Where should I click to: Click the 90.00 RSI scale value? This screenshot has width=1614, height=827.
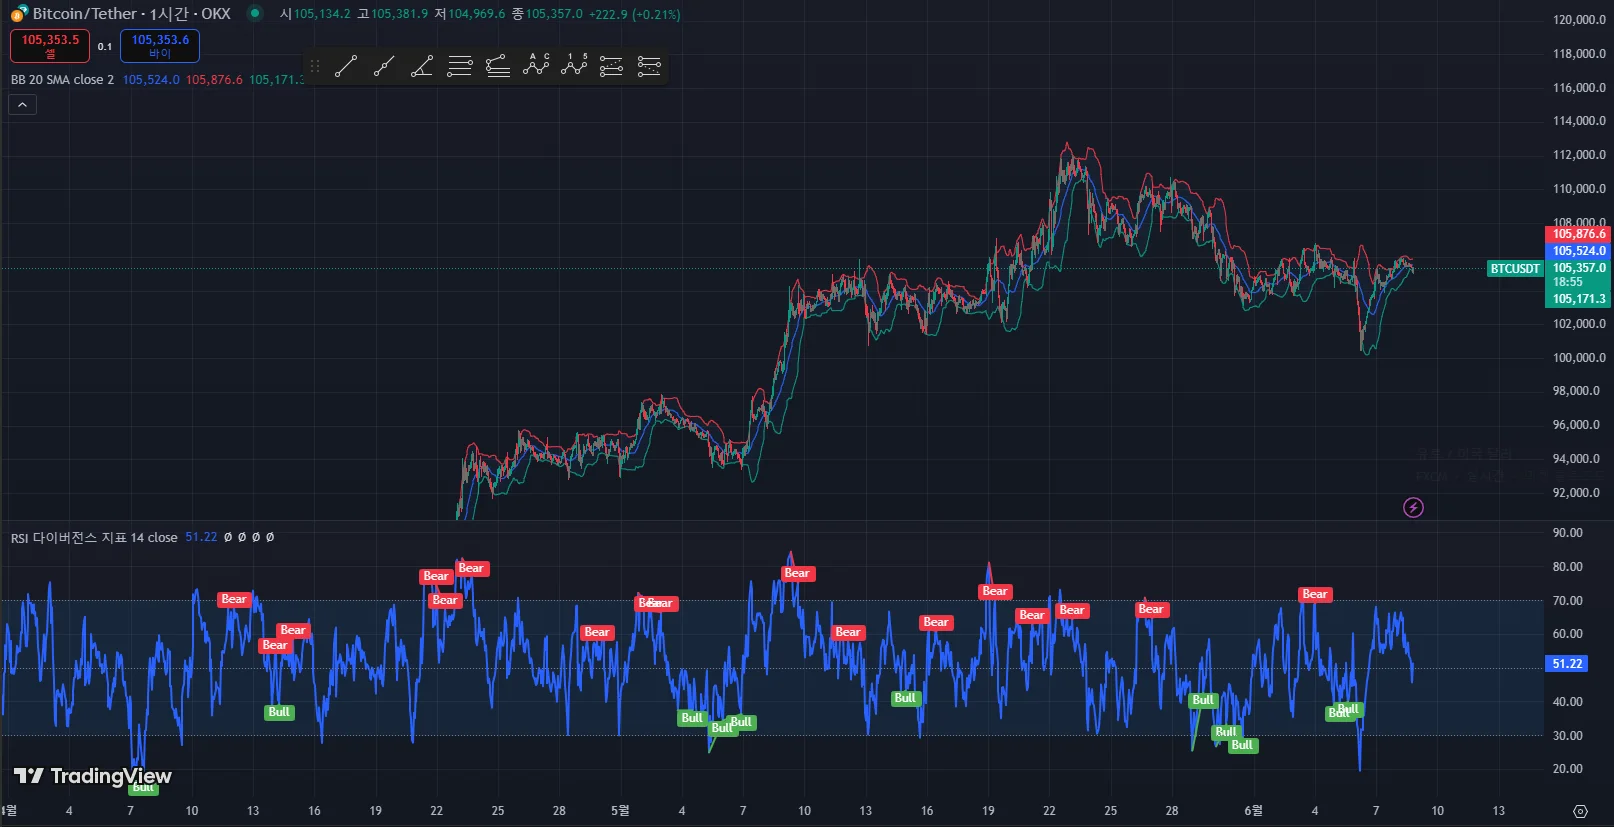click(x=1567, y=533)
